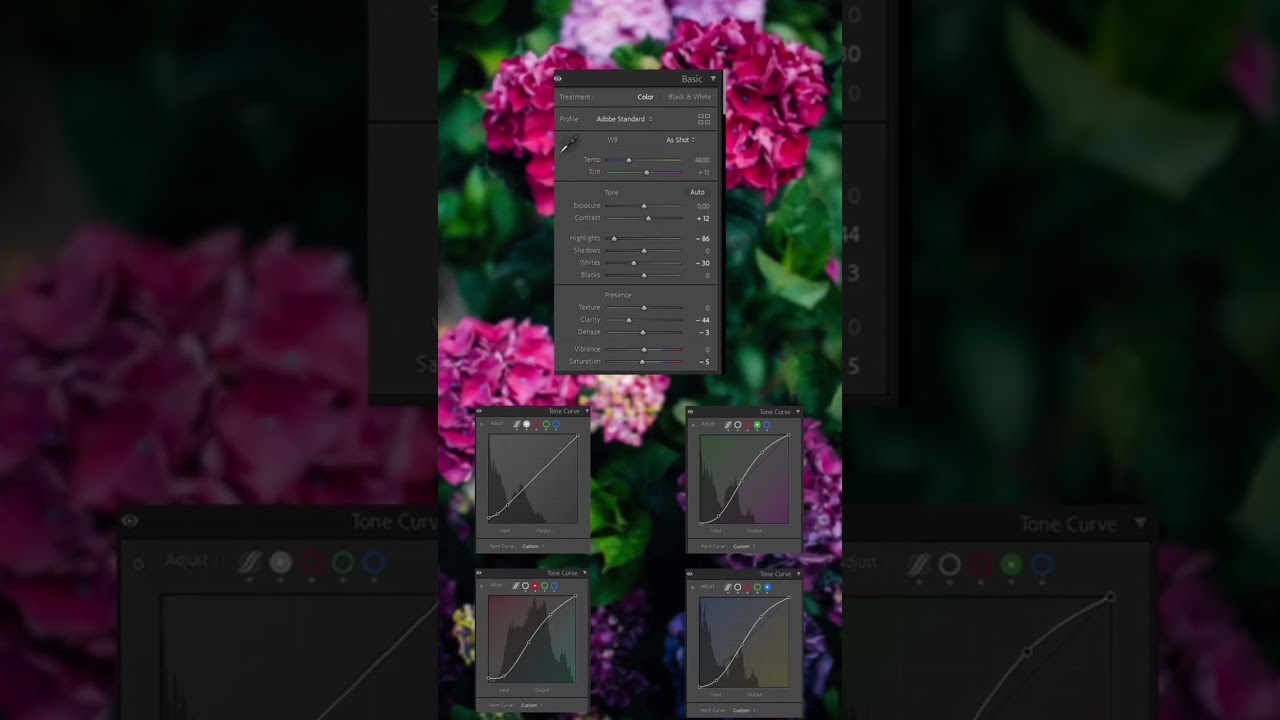Click the Tint slider handle

(x=647, y=172)
